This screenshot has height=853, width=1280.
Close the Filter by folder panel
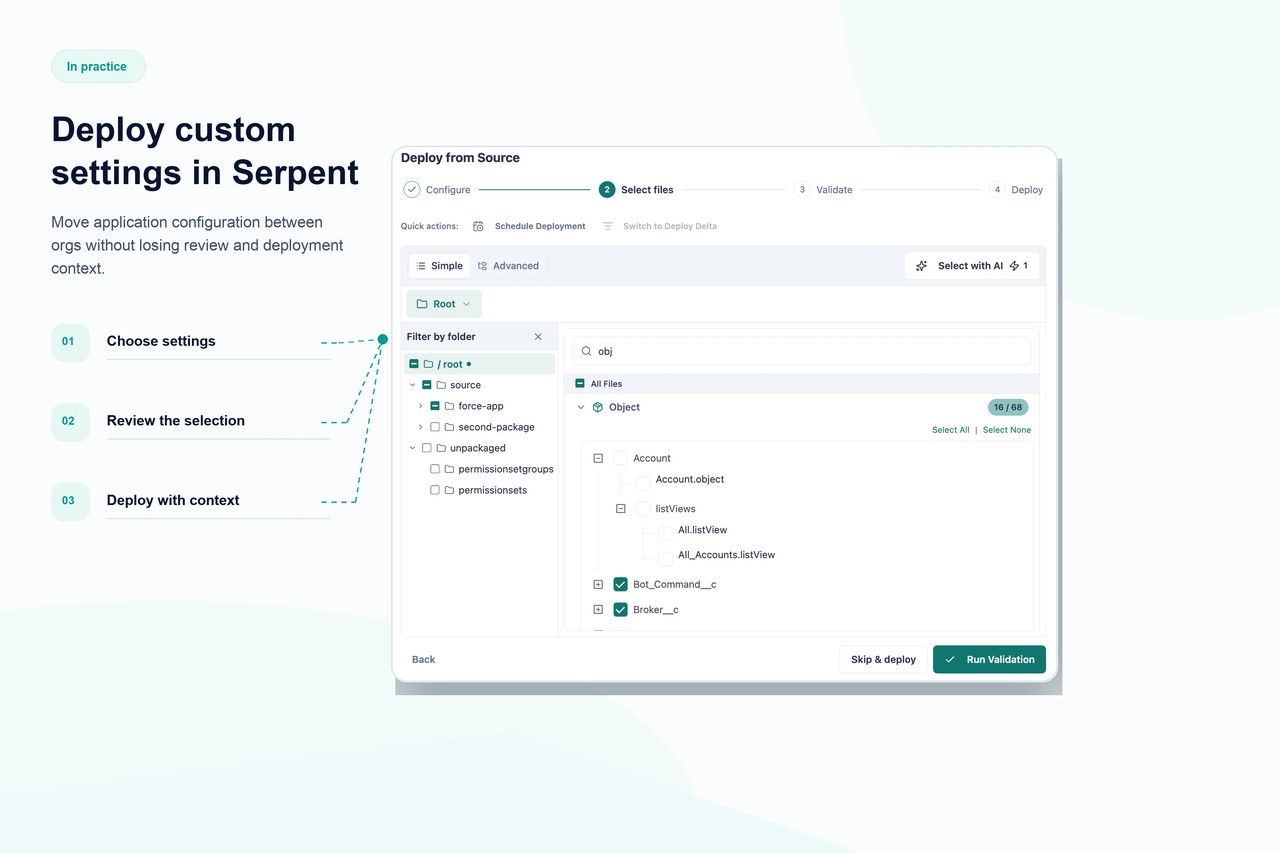538,337
